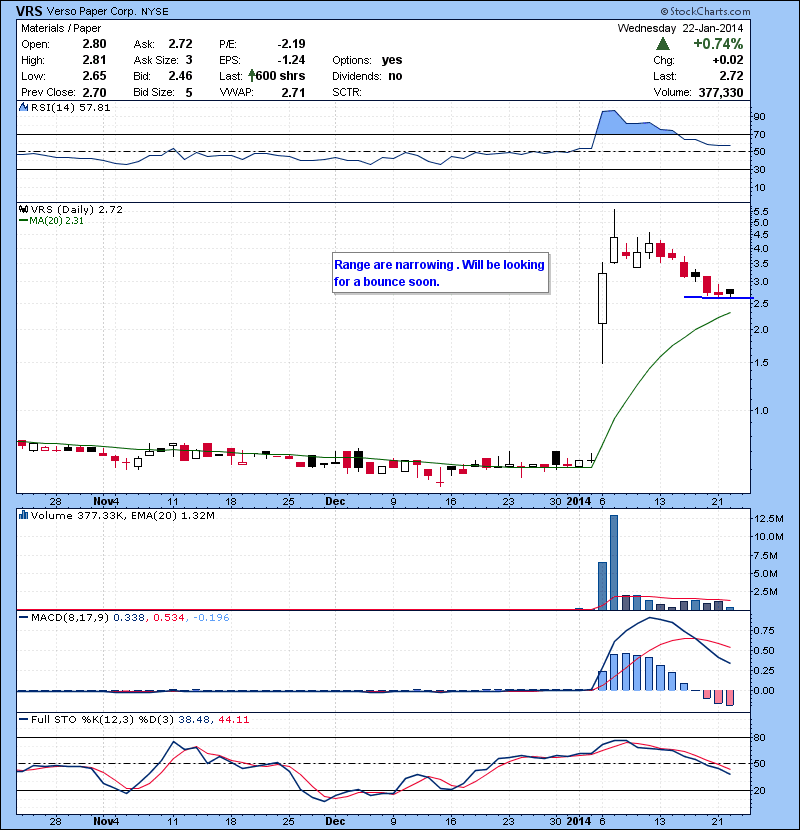This screenshot has height=830, width=800.
Task: Select the EPS value -1.24
Action: 291,60
